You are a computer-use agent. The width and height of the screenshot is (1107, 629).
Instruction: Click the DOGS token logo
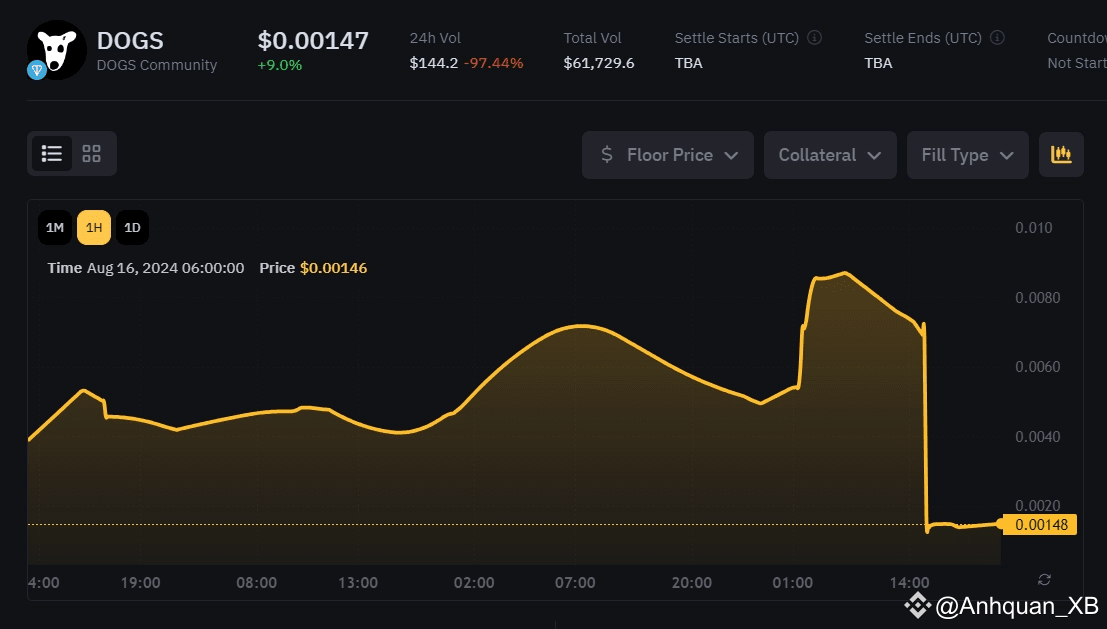tap(56, 49)
